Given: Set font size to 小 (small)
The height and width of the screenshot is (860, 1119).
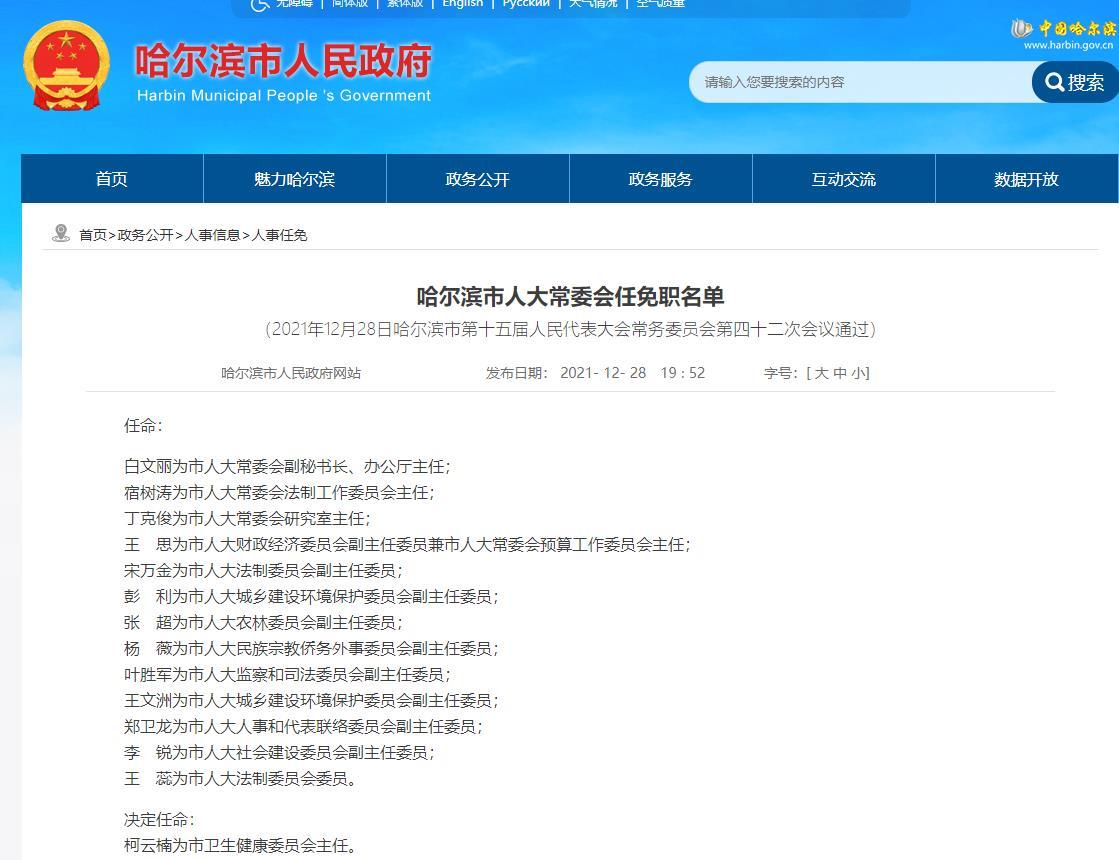Looking at the screenshot, I should (859, 373).
